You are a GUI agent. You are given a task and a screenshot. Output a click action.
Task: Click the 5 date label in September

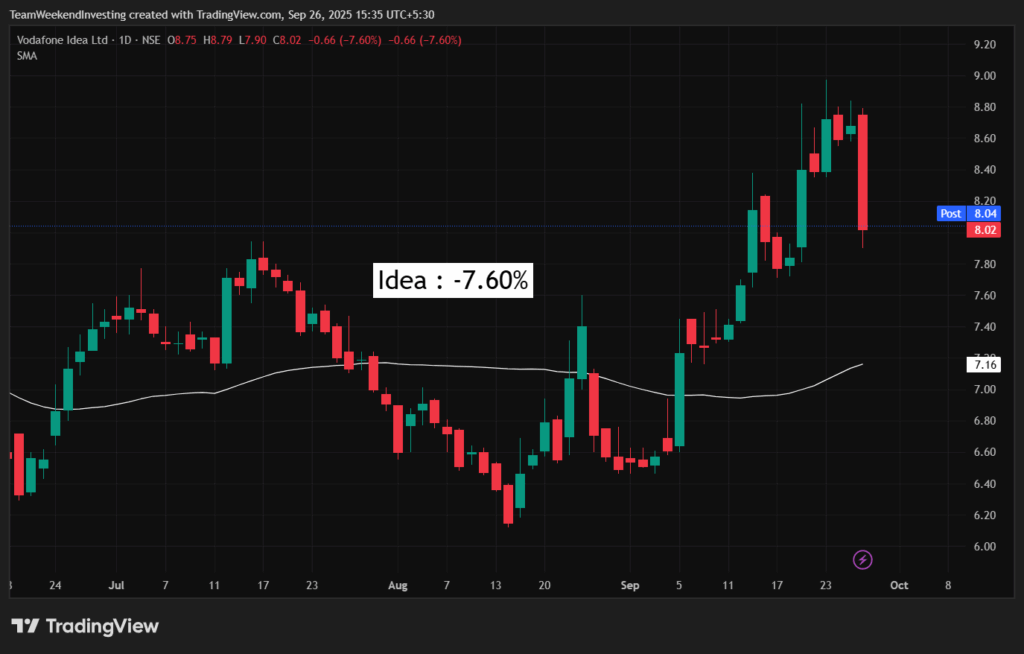coord(679,585)
